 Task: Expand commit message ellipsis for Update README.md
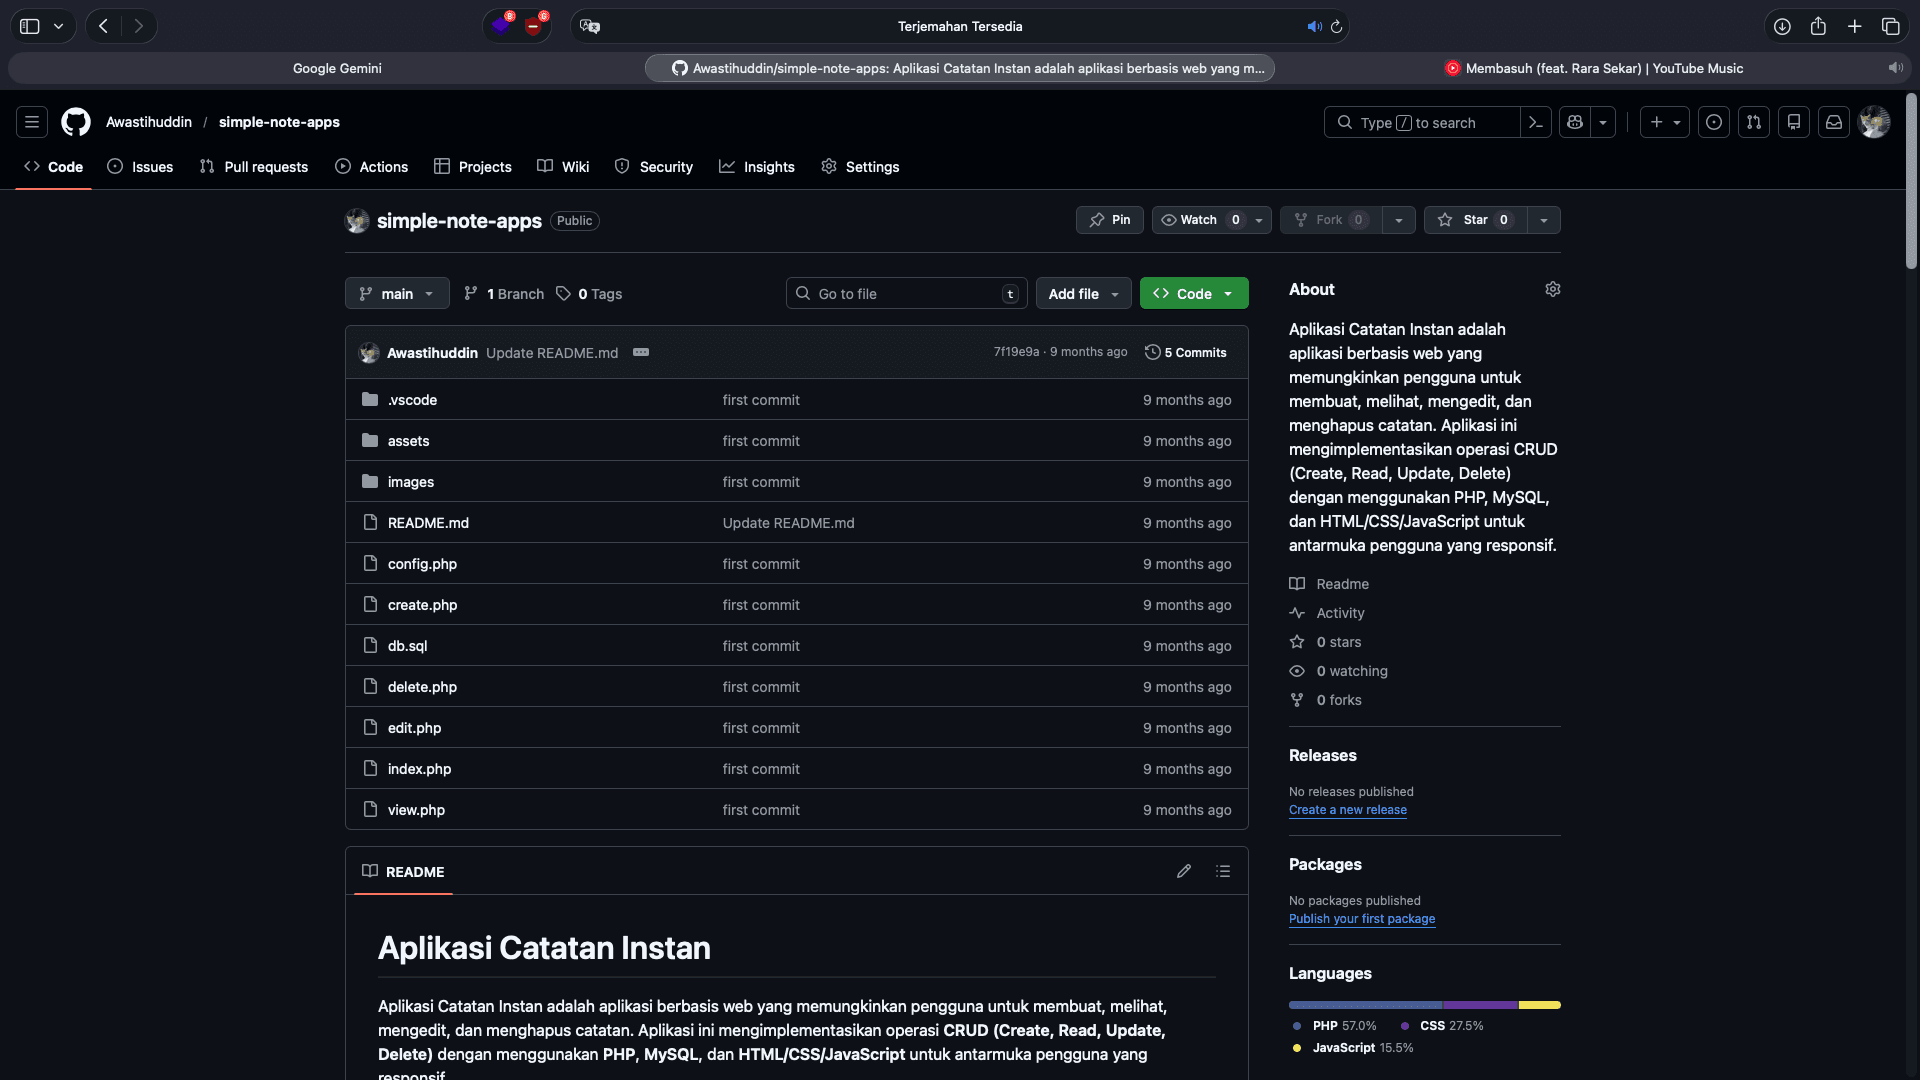point(641,352)
